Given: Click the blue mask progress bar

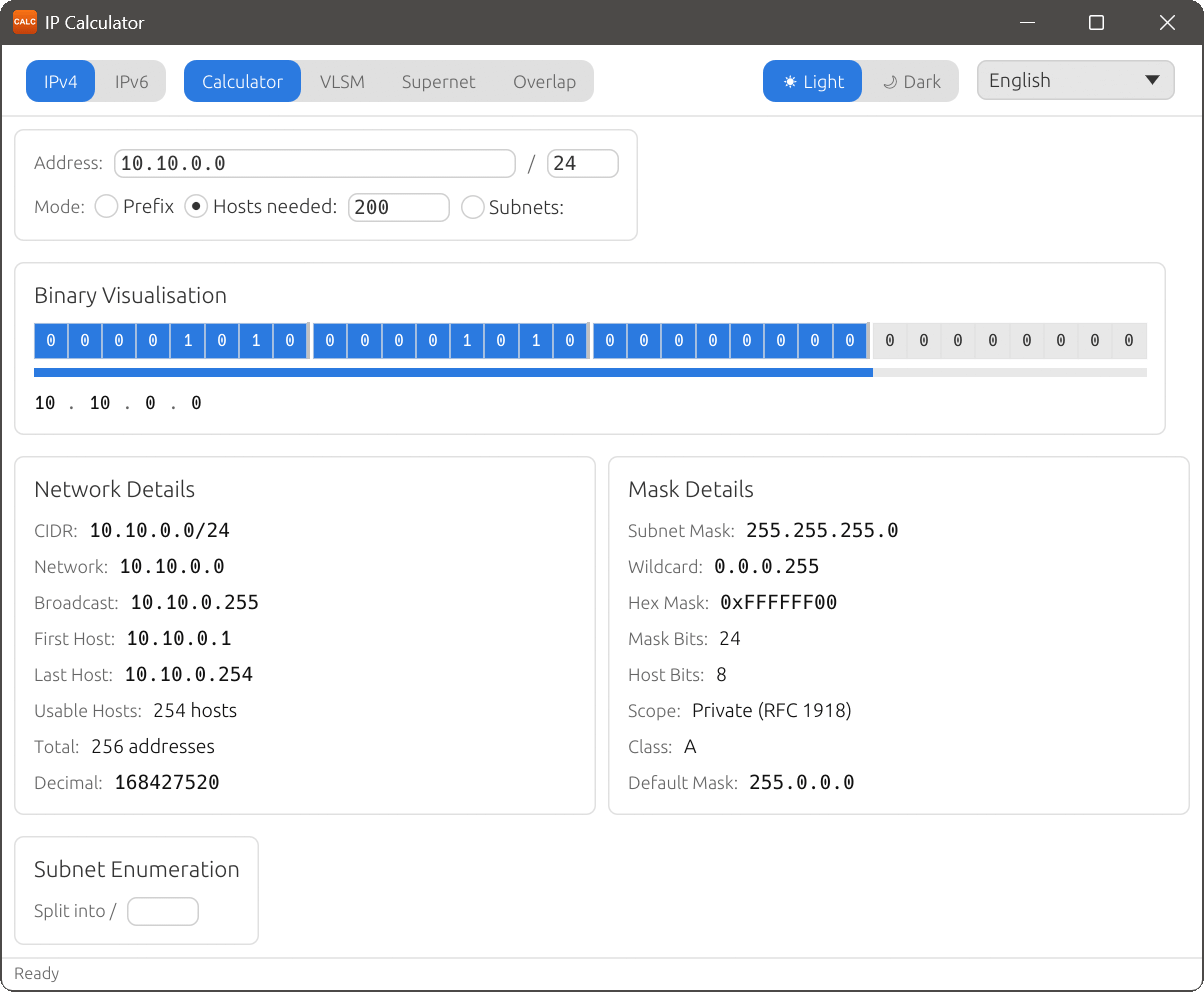Looking at the screenshot, I should tap(450, 372).
